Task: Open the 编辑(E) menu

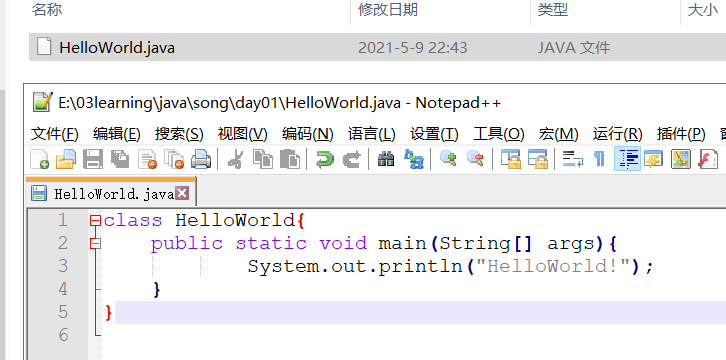Action: [x=117, y=134]
